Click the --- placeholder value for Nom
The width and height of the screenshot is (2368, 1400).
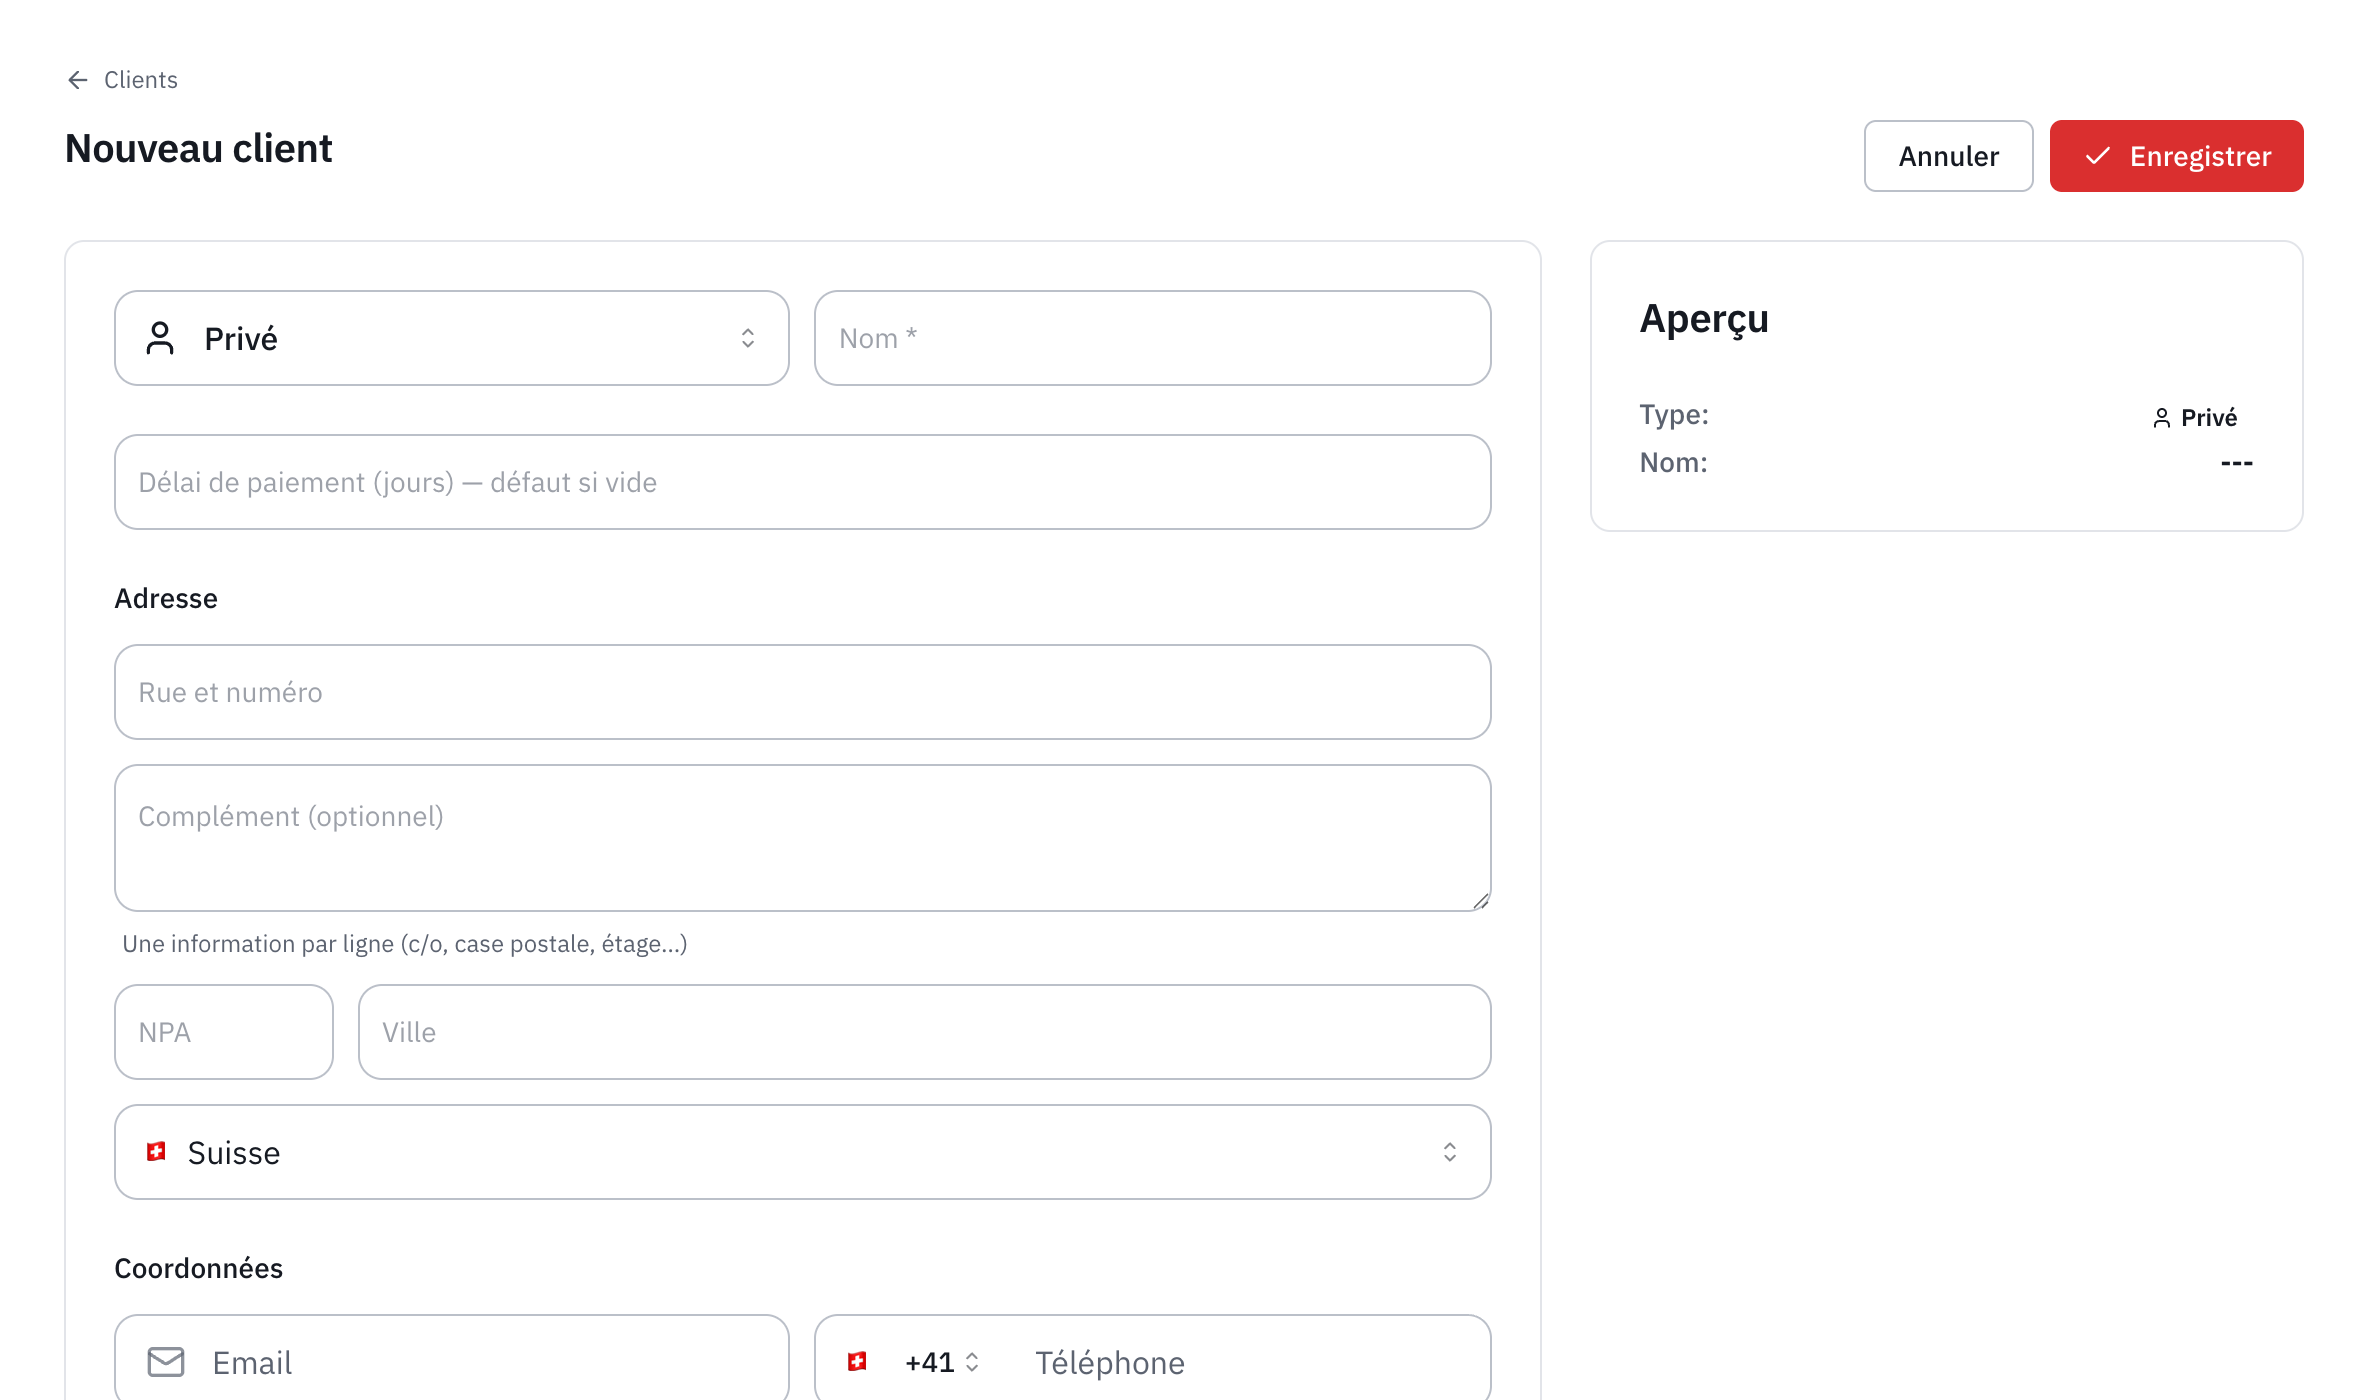[x=2236, y=463]
